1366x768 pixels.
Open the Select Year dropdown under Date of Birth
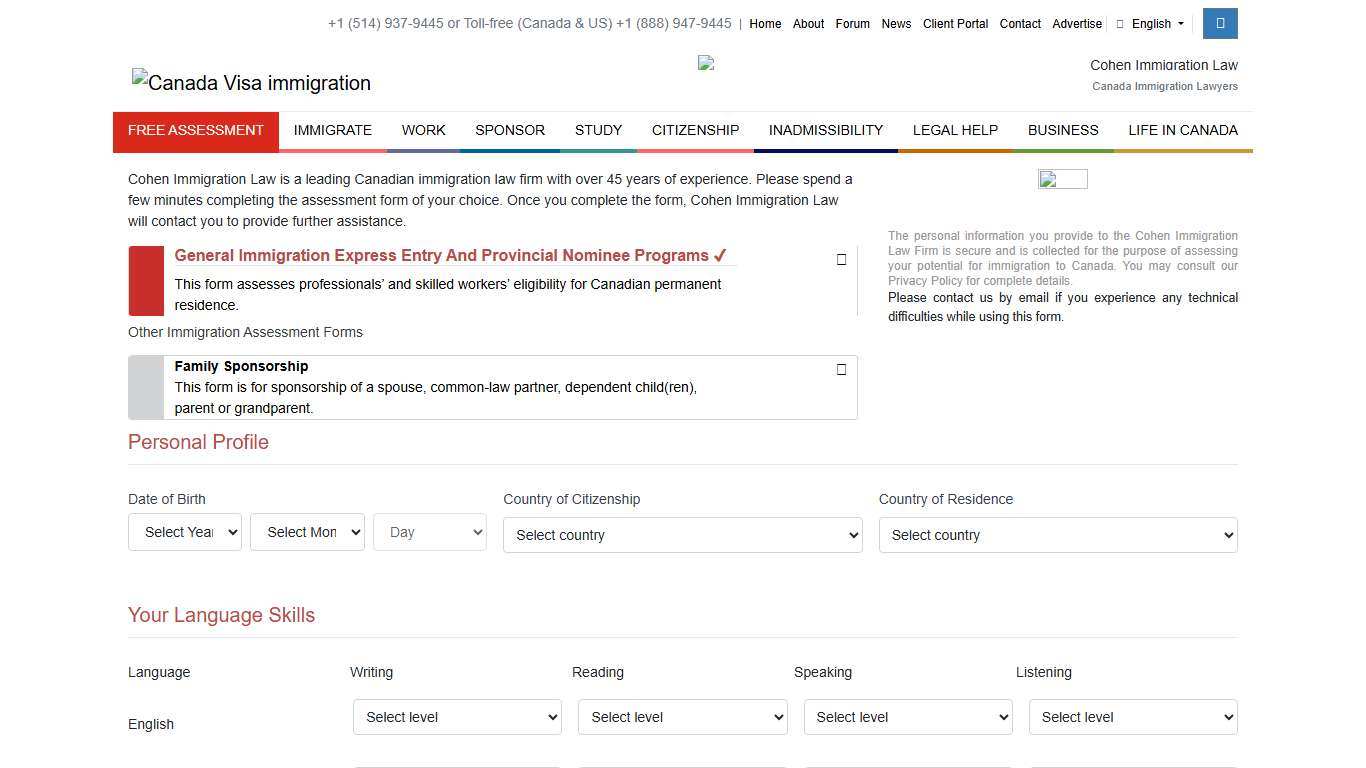(x=184, y=531)
